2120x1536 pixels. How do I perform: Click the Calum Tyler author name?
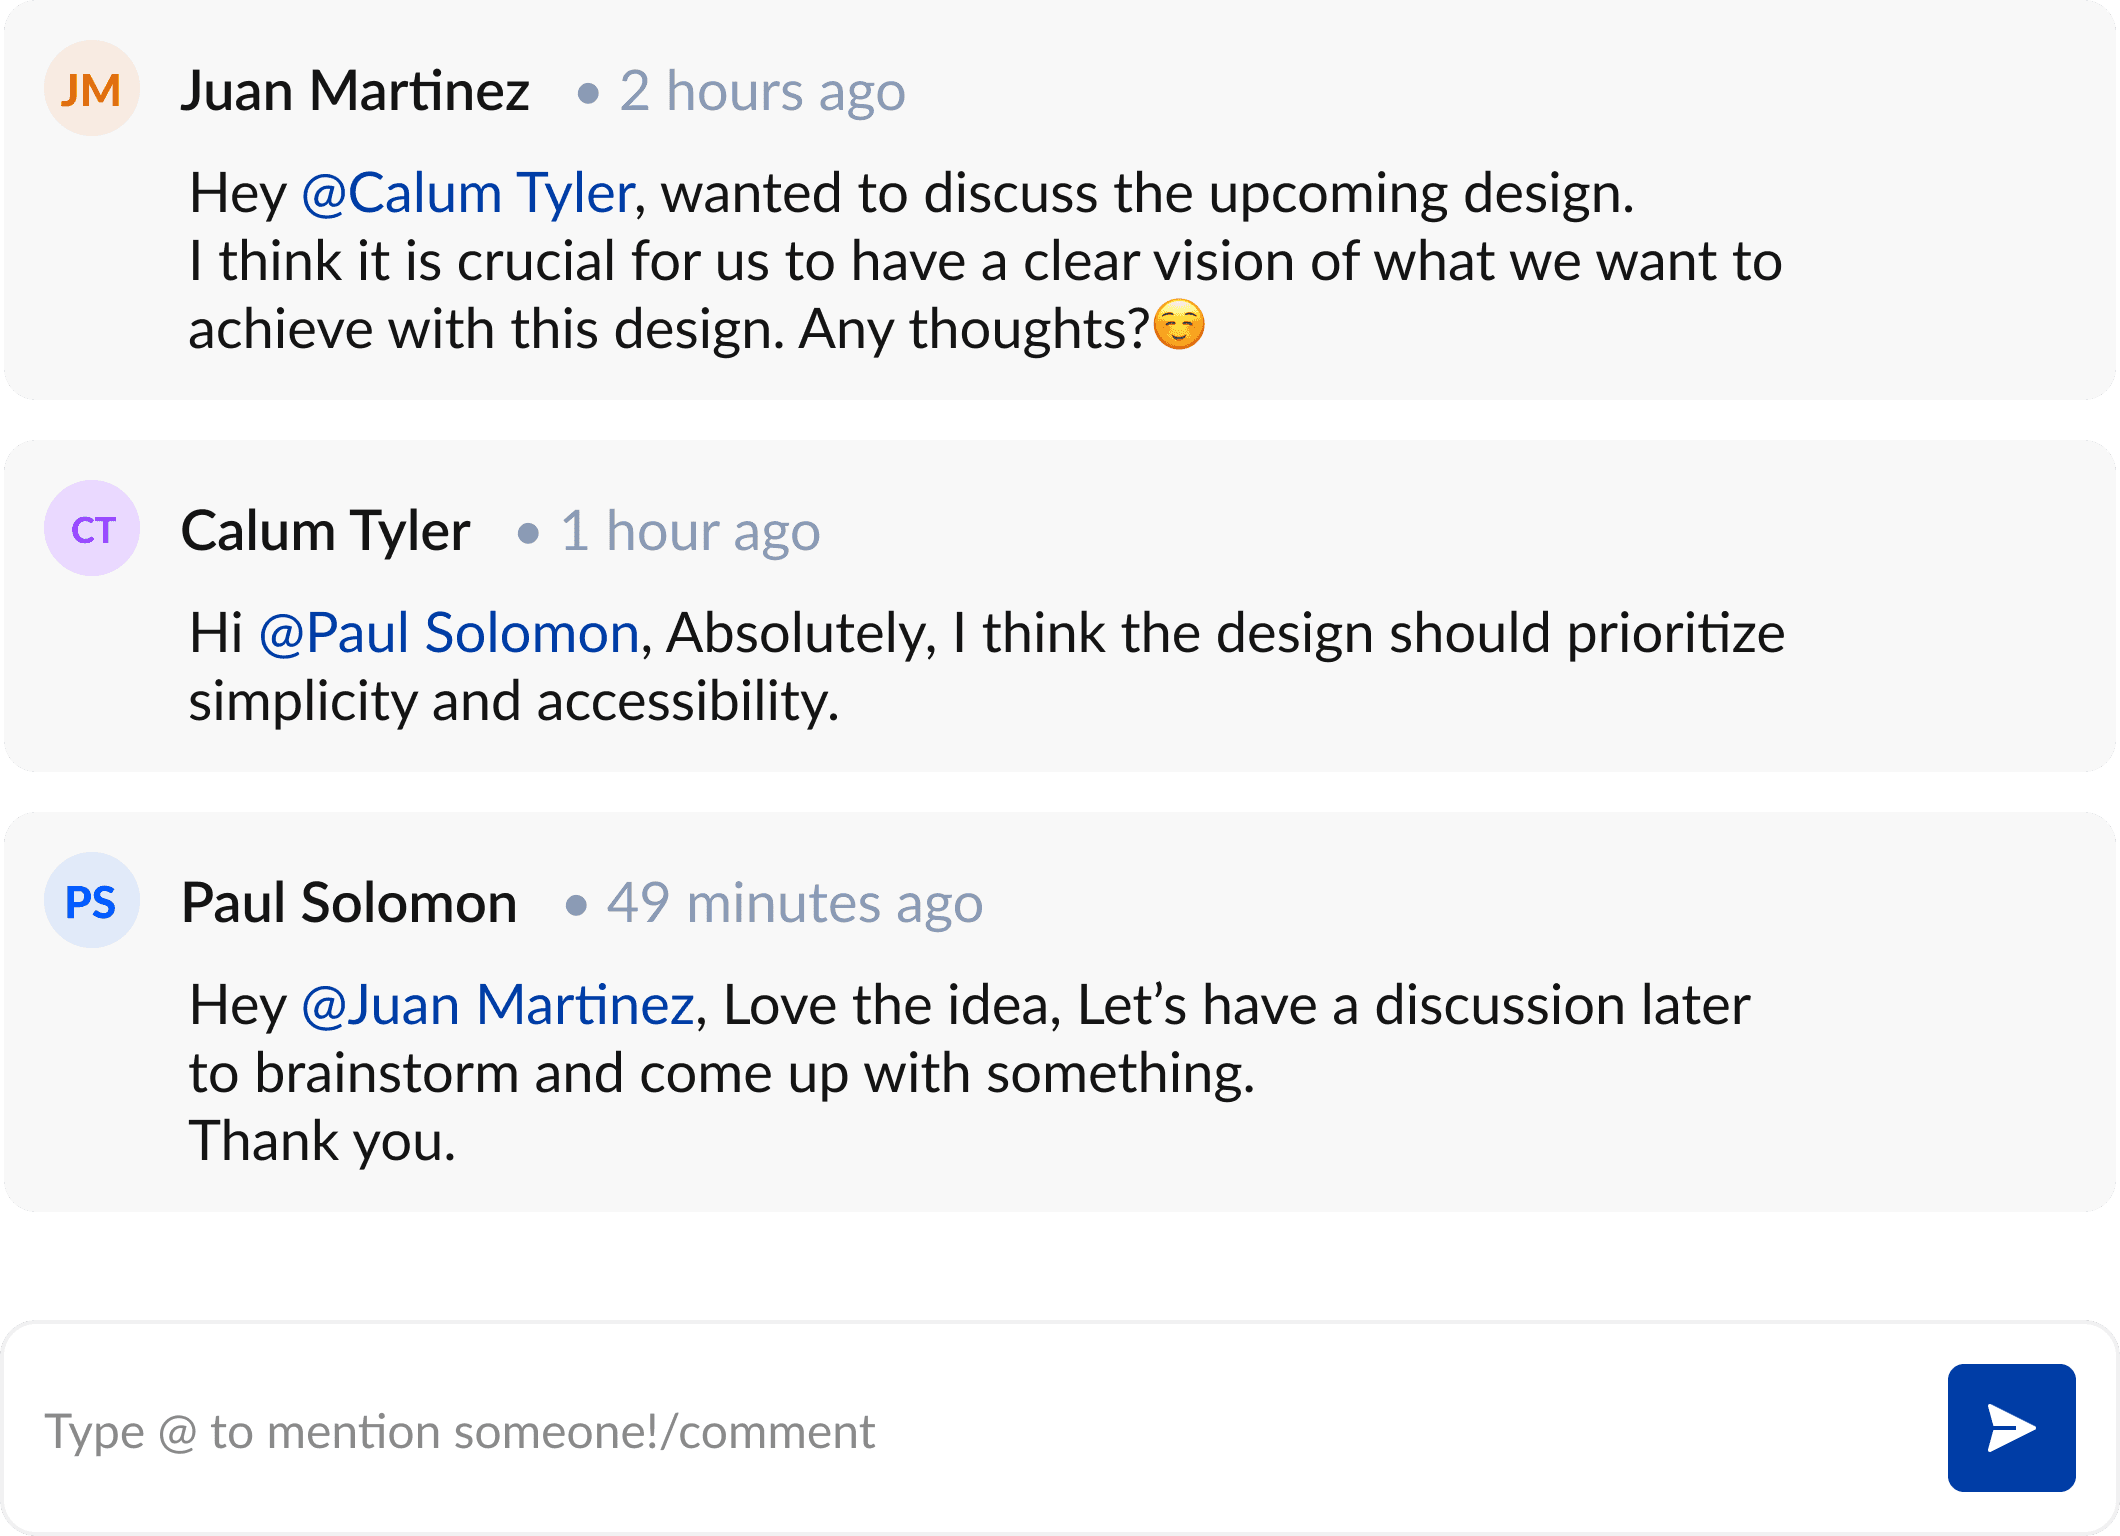click(x=325, y=530)
